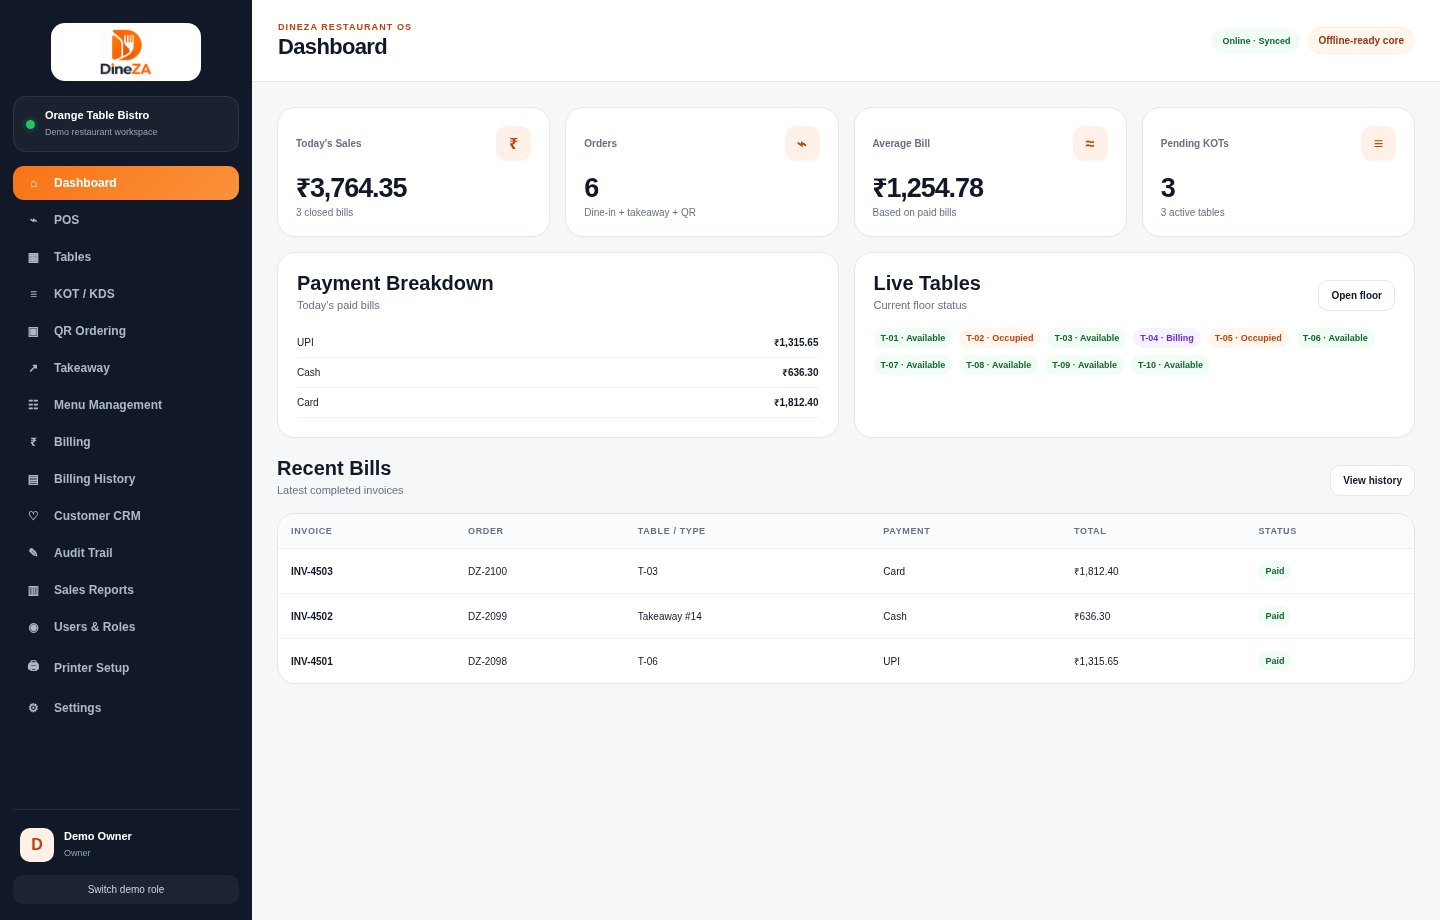
Task: Click order number DZ-2098
Action: click(x=487, y=662)
